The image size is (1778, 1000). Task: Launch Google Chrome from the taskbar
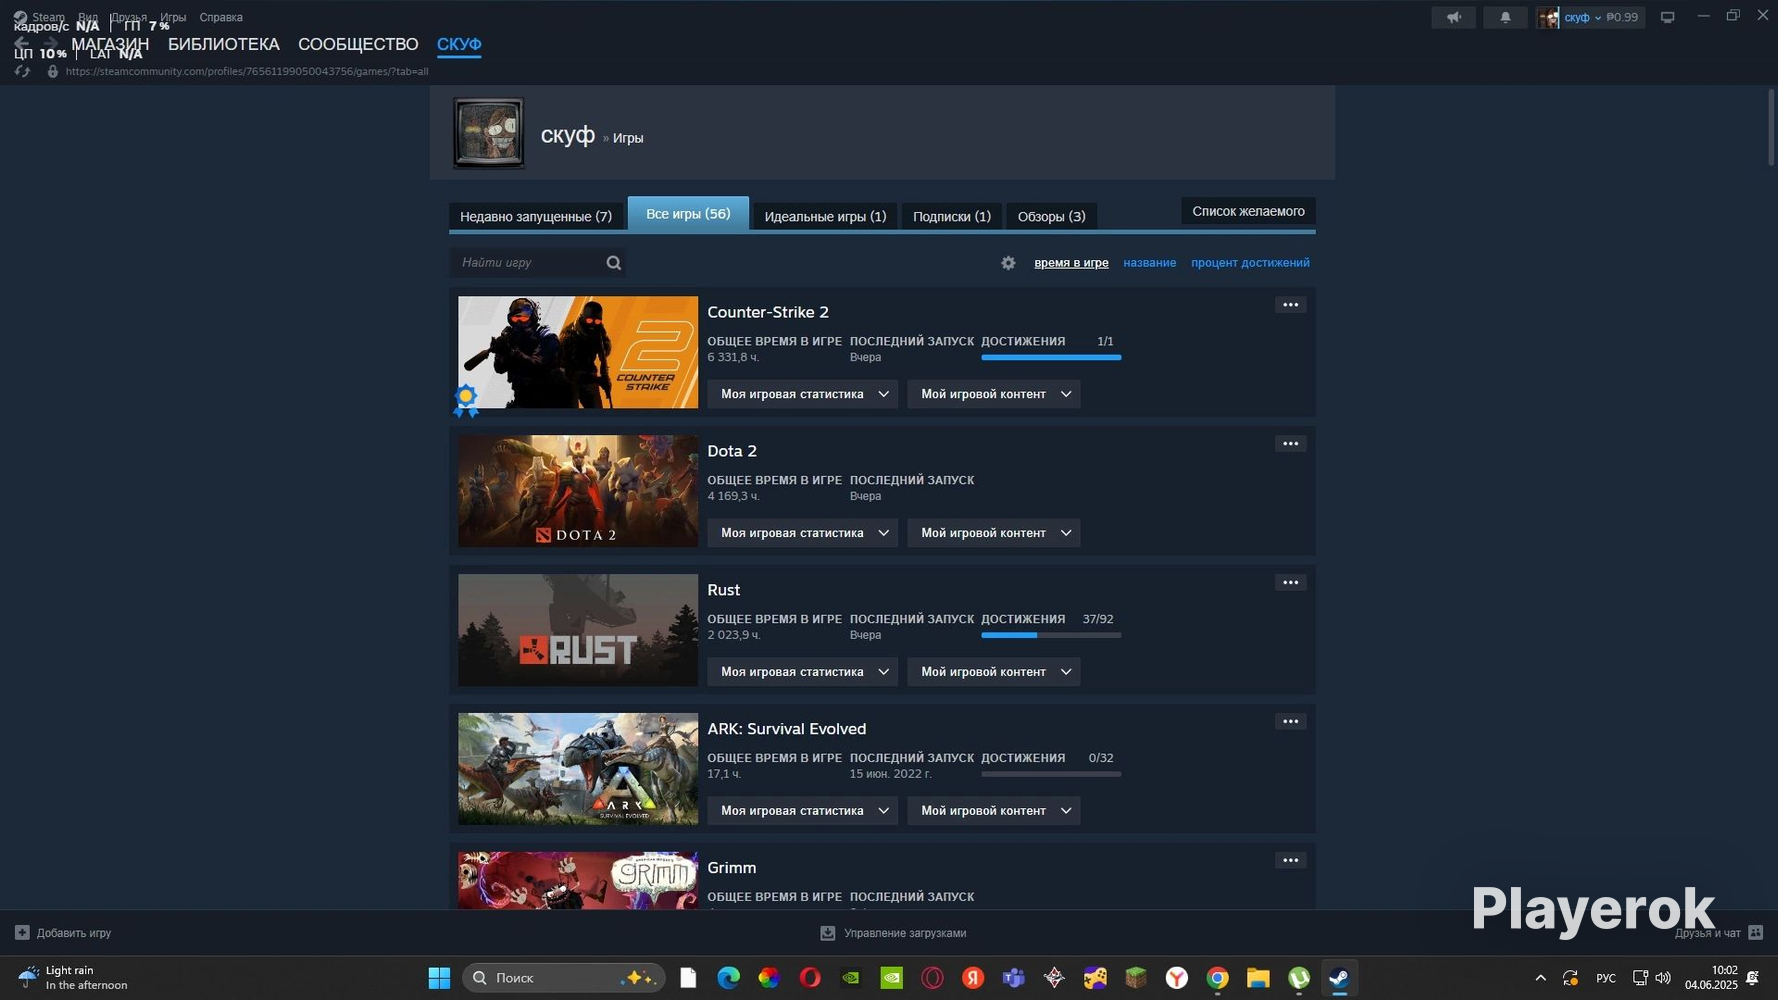click(1217, 978)
